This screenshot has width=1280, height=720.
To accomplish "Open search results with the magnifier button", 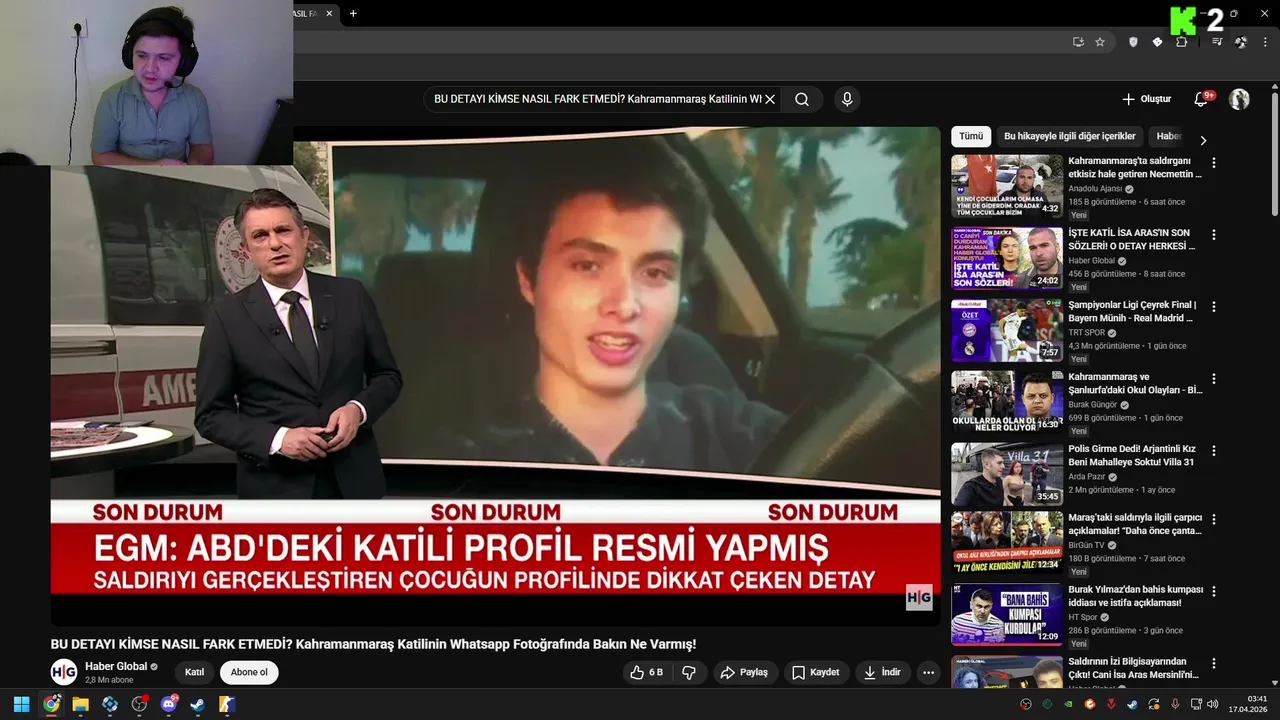I will [x=802, y=99].
